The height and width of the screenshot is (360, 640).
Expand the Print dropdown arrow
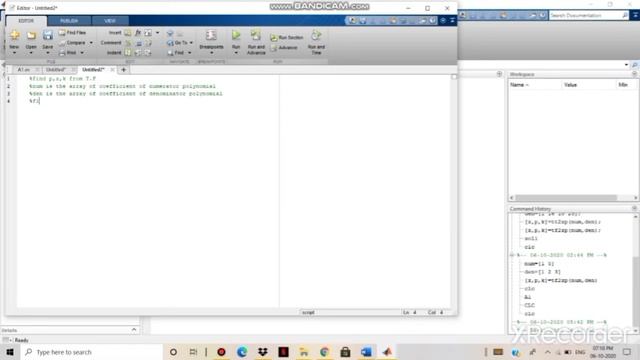(x=82, y=53)
